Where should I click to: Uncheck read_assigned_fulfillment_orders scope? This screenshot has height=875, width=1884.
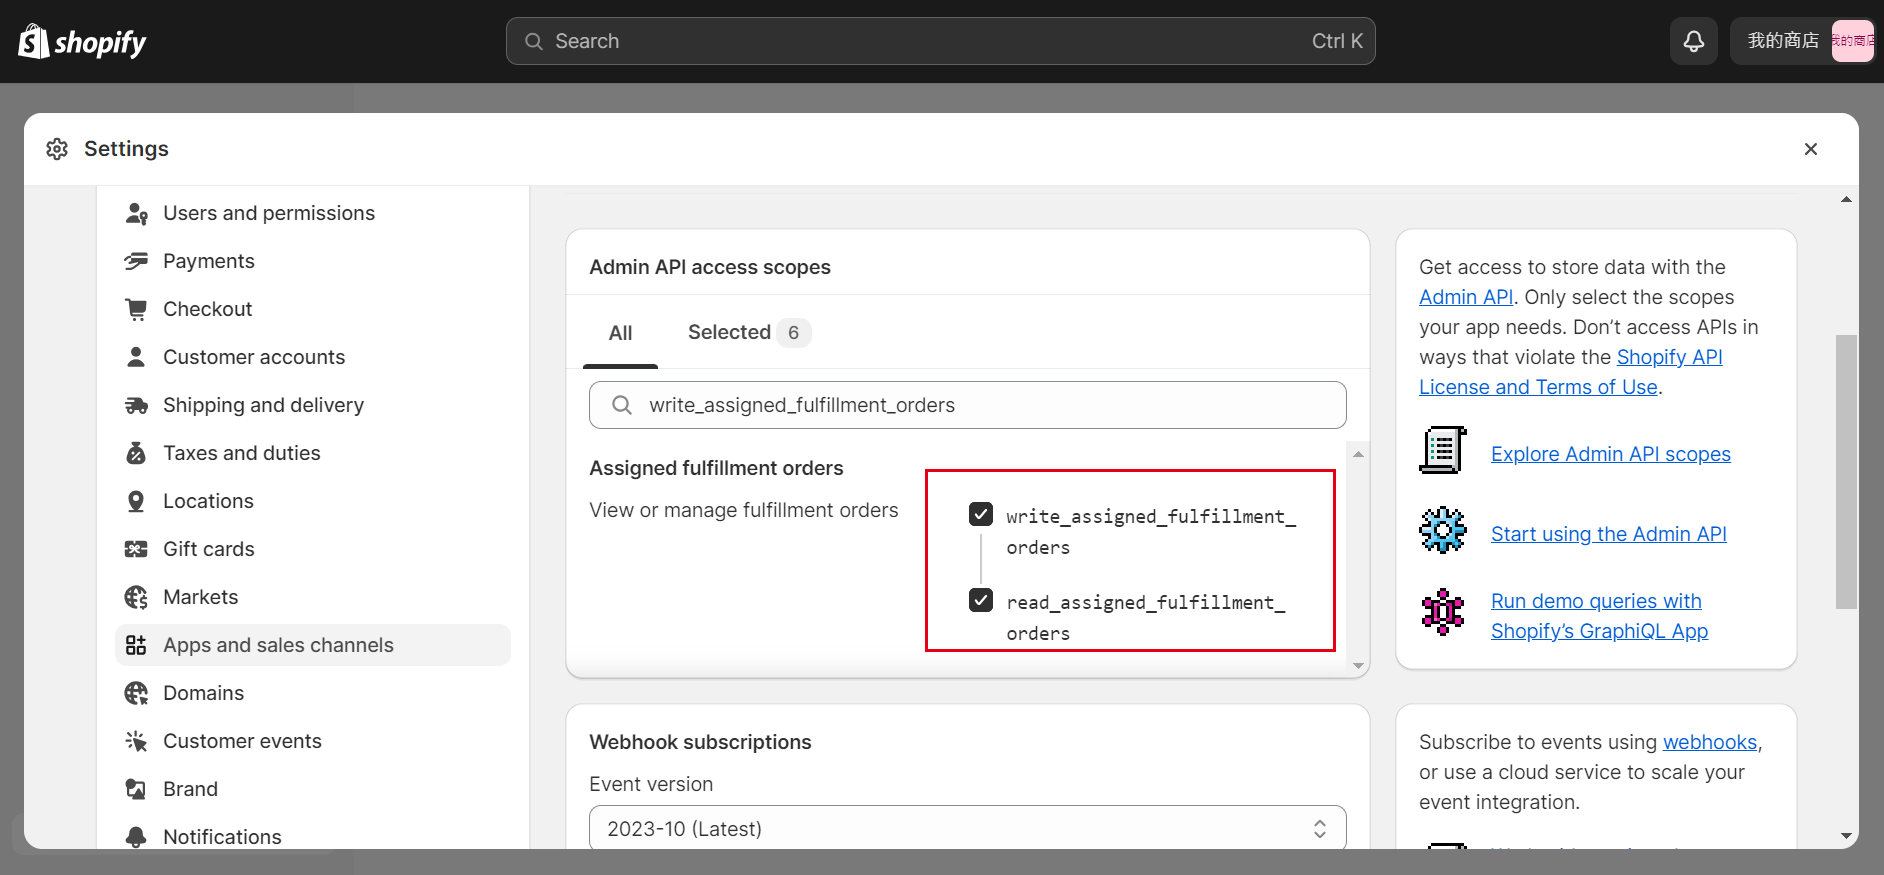pos(981,600)
